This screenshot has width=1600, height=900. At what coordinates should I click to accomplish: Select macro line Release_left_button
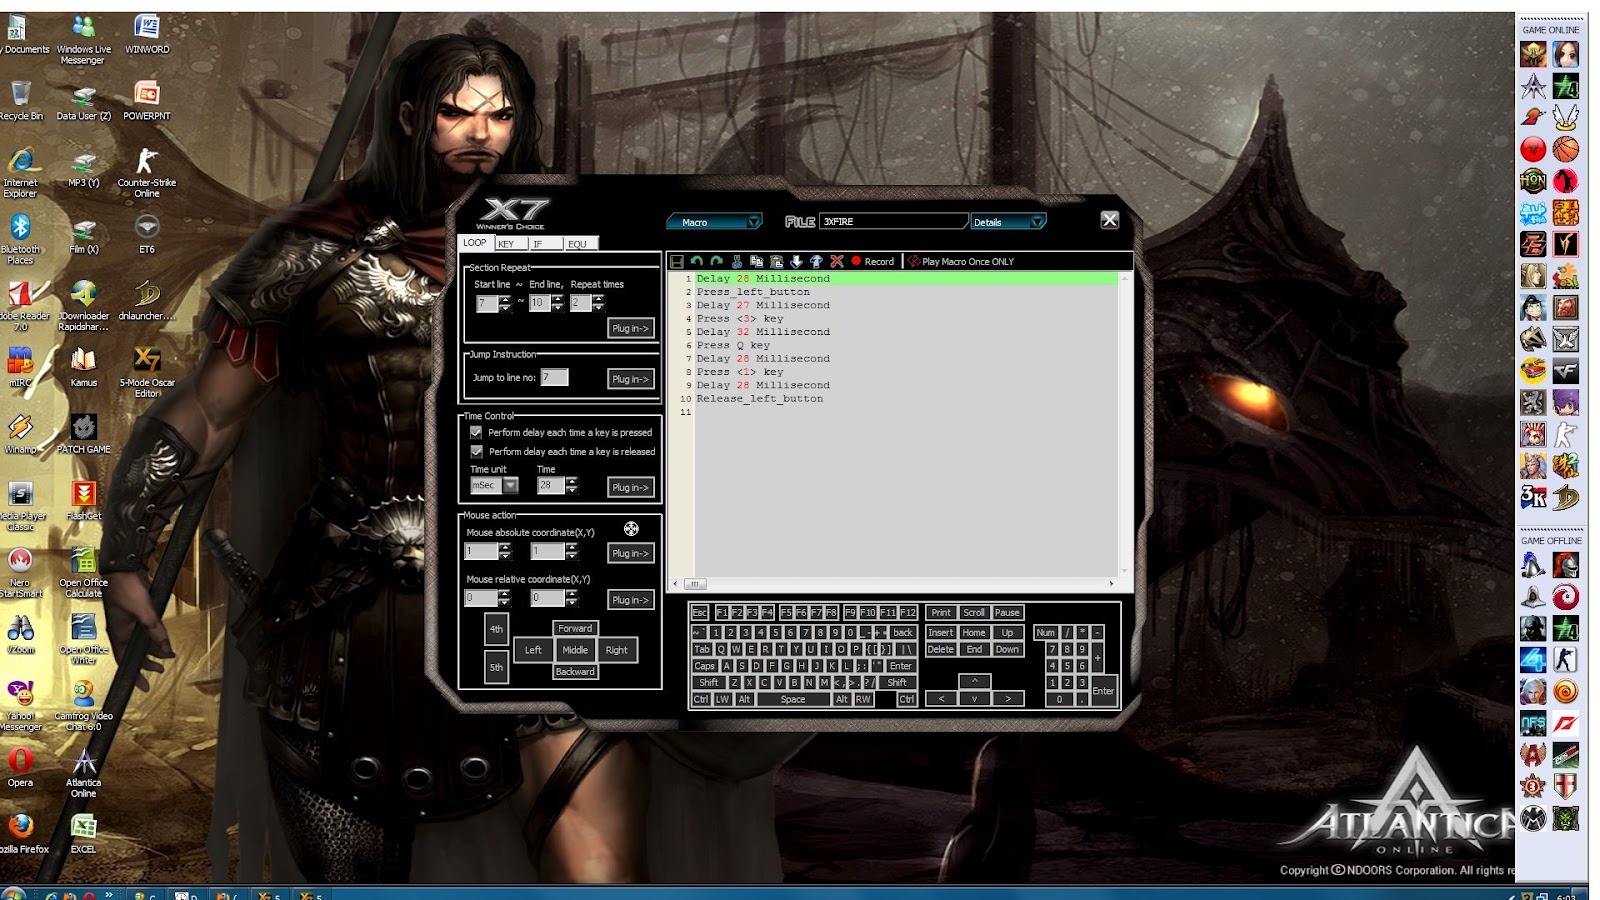coord(760,398)
